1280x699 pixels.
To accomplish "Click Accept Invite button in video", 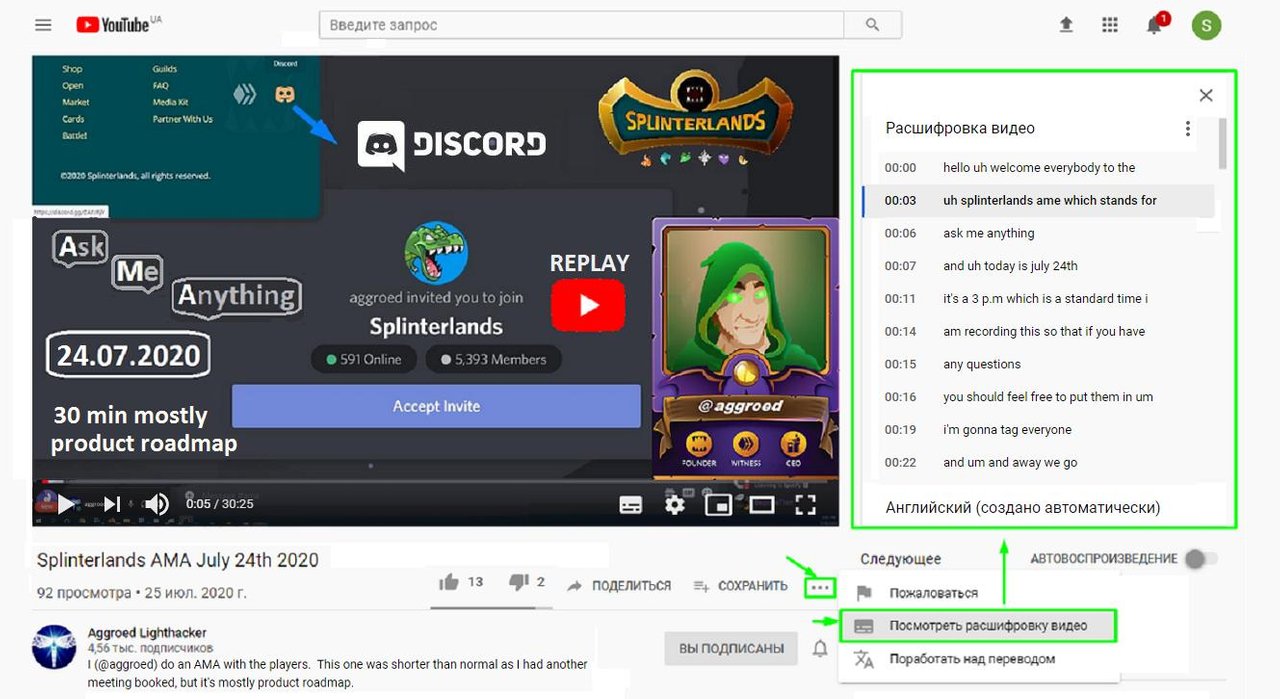I will coord(436,406).
